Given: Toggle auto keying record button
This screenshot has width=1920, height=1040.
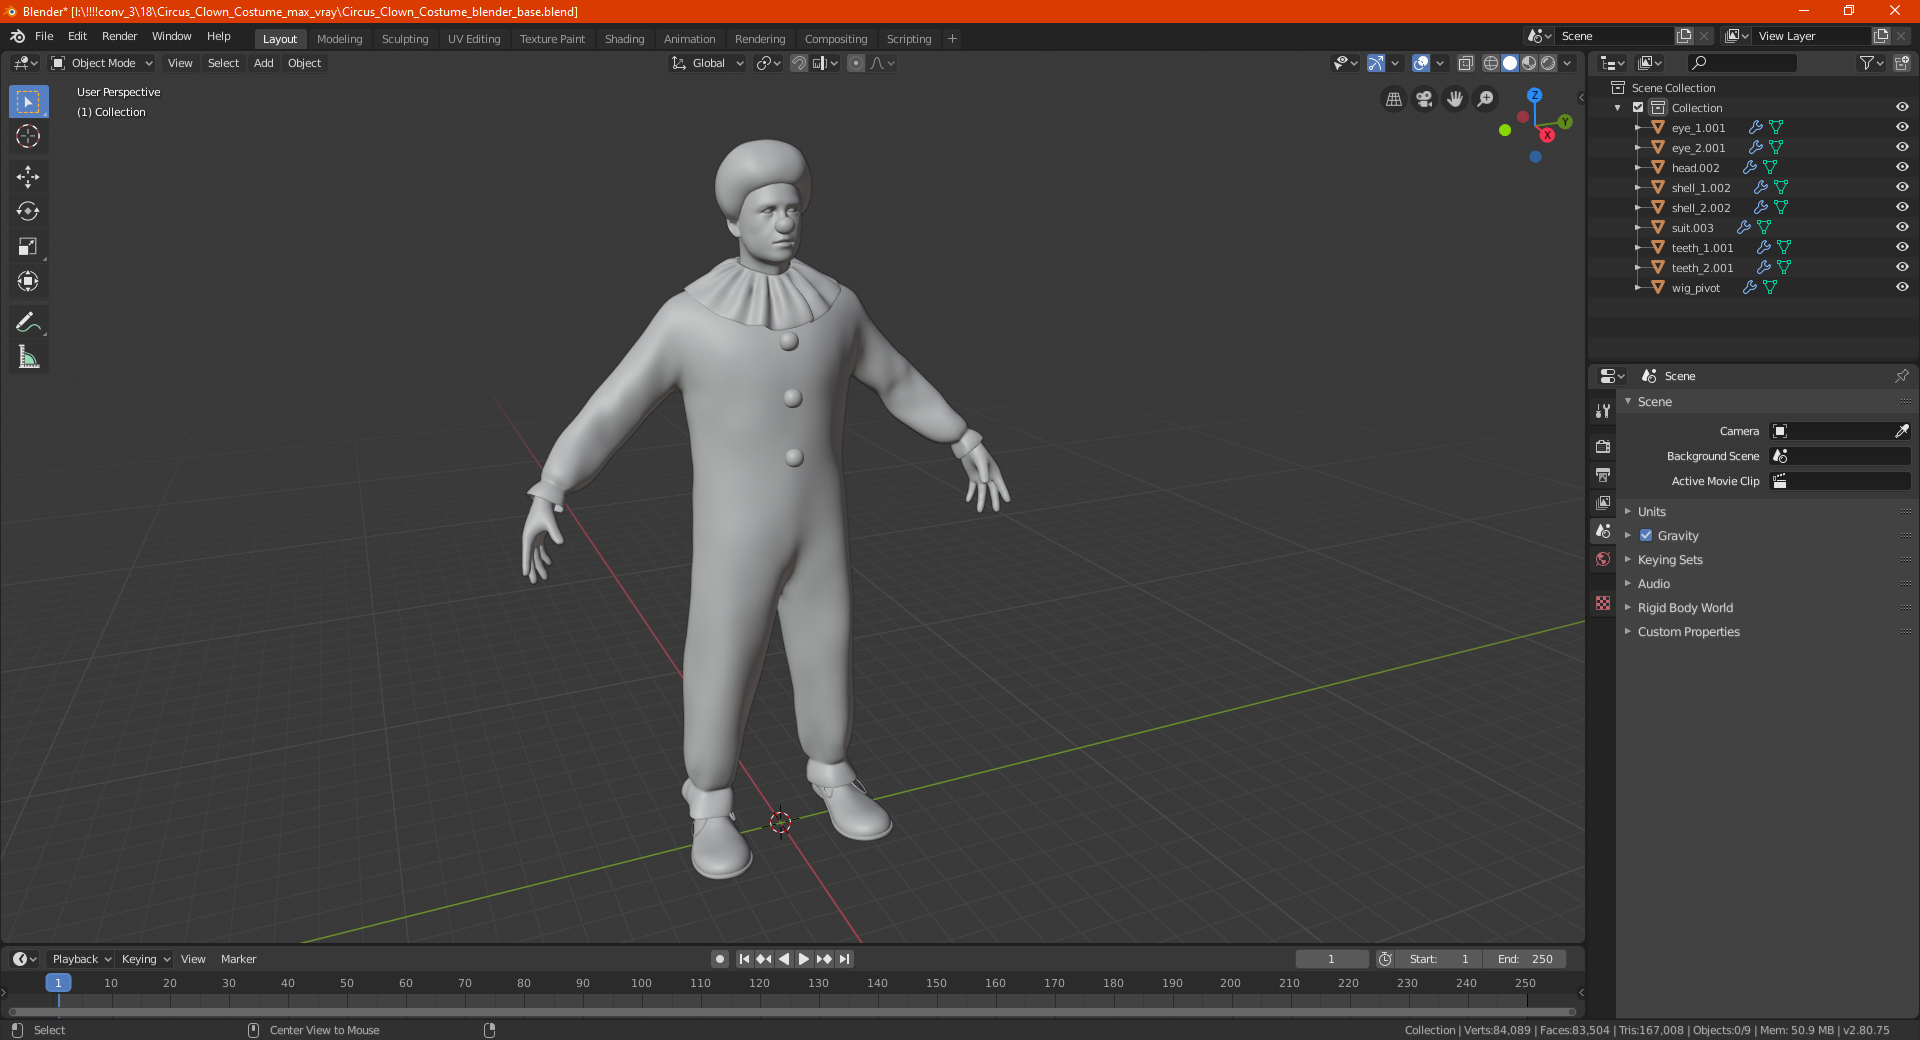Looking at the screenshot, I should click(720, 959).
